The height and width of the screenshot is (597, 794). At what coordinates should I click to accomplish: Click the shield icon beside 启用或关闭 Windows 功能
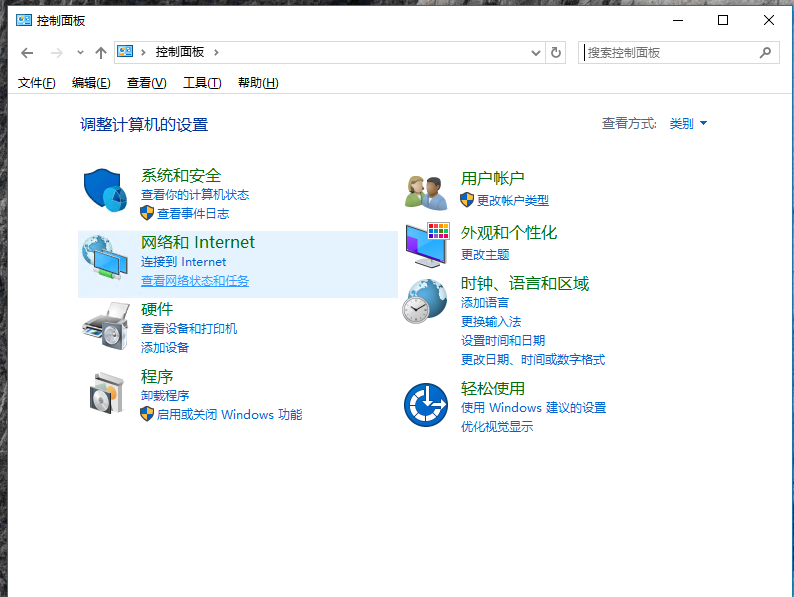(147, 414)
